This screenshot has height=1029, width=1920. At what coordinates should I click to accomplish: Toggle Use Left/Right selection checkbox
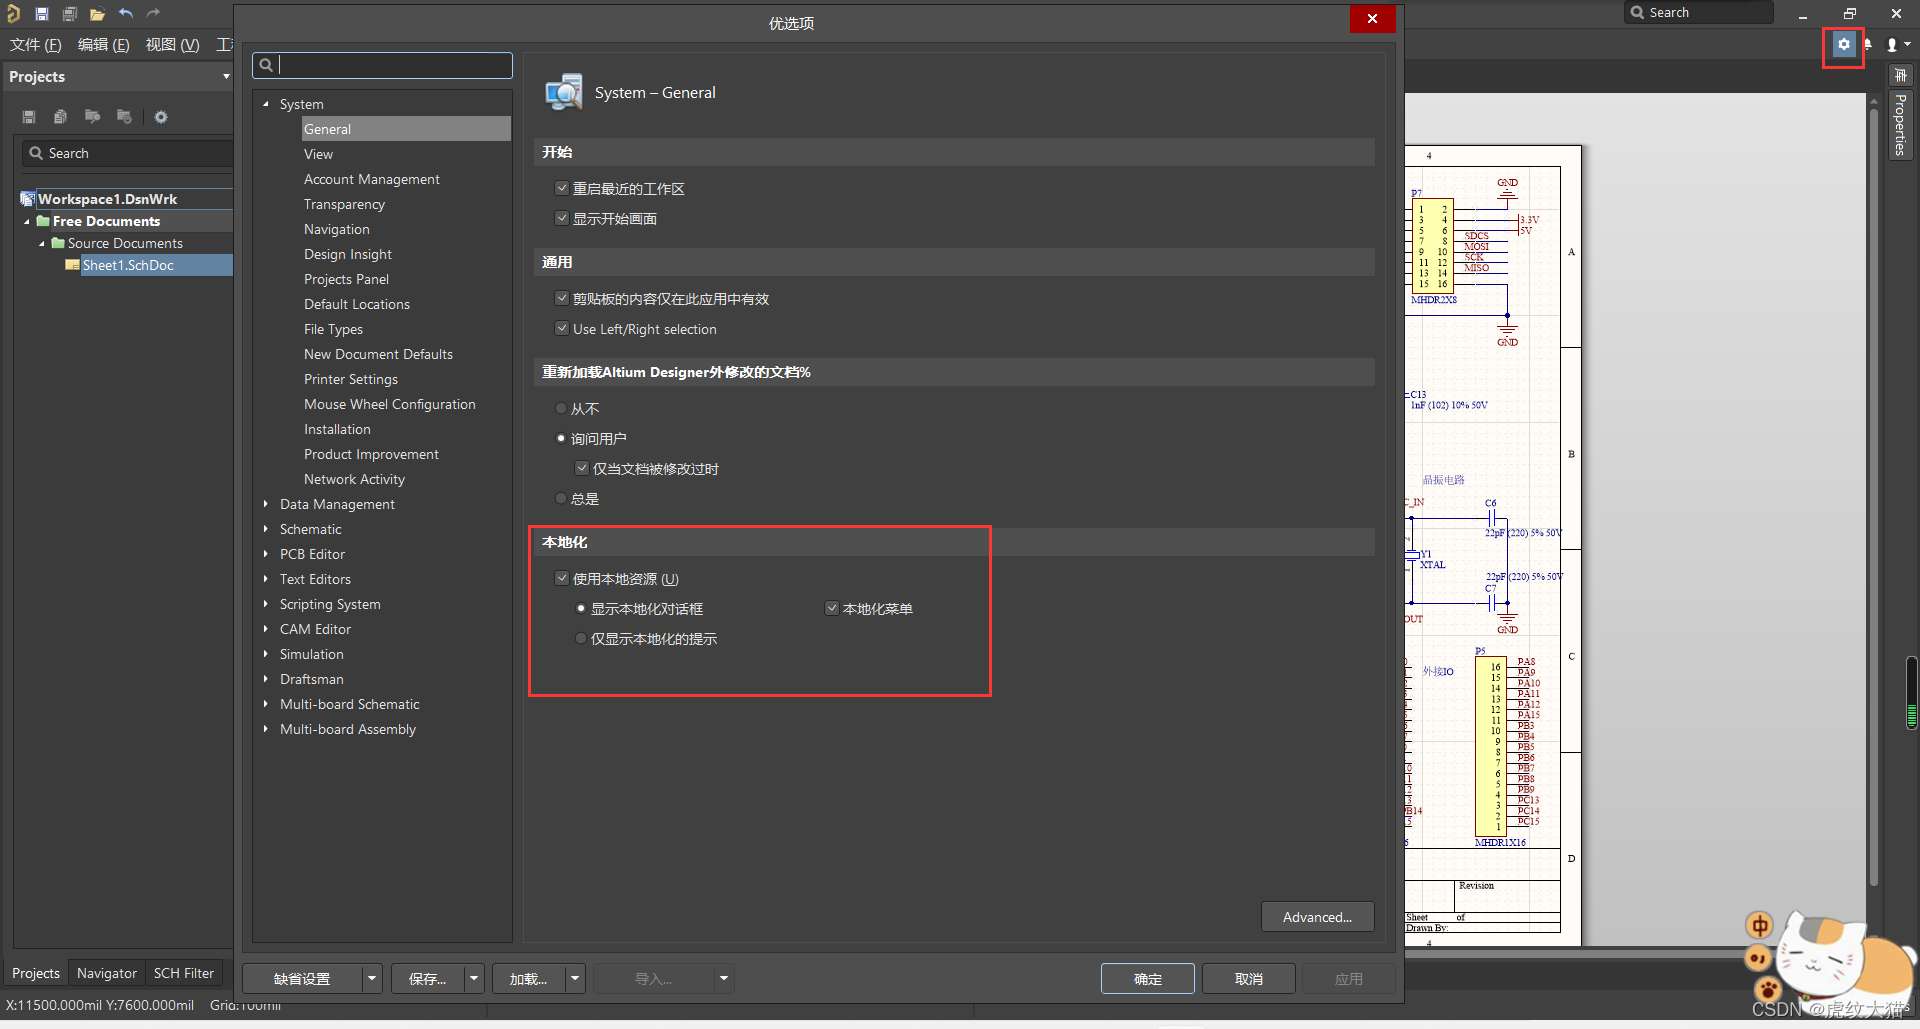(562, 328)
